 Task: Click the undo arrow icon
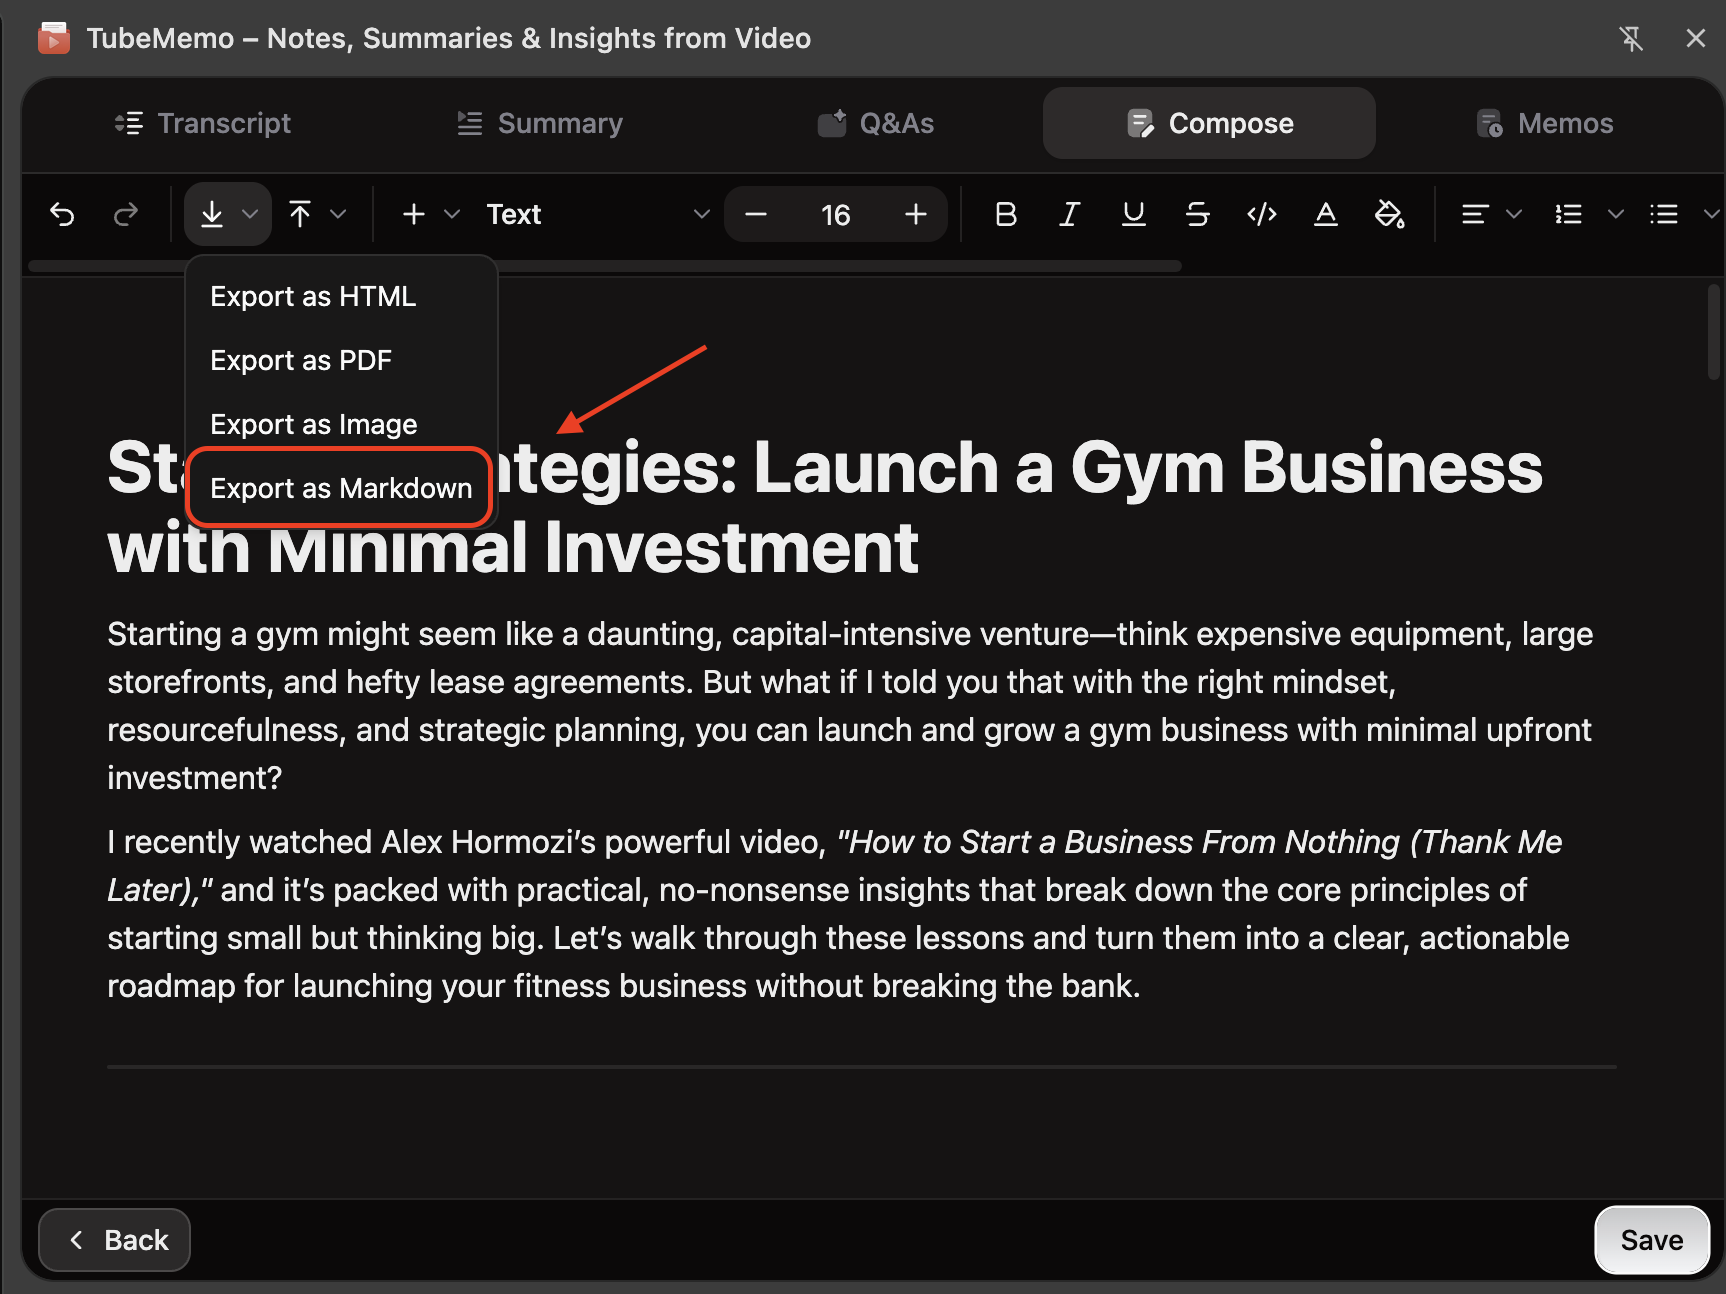click(x=62, y=214)
